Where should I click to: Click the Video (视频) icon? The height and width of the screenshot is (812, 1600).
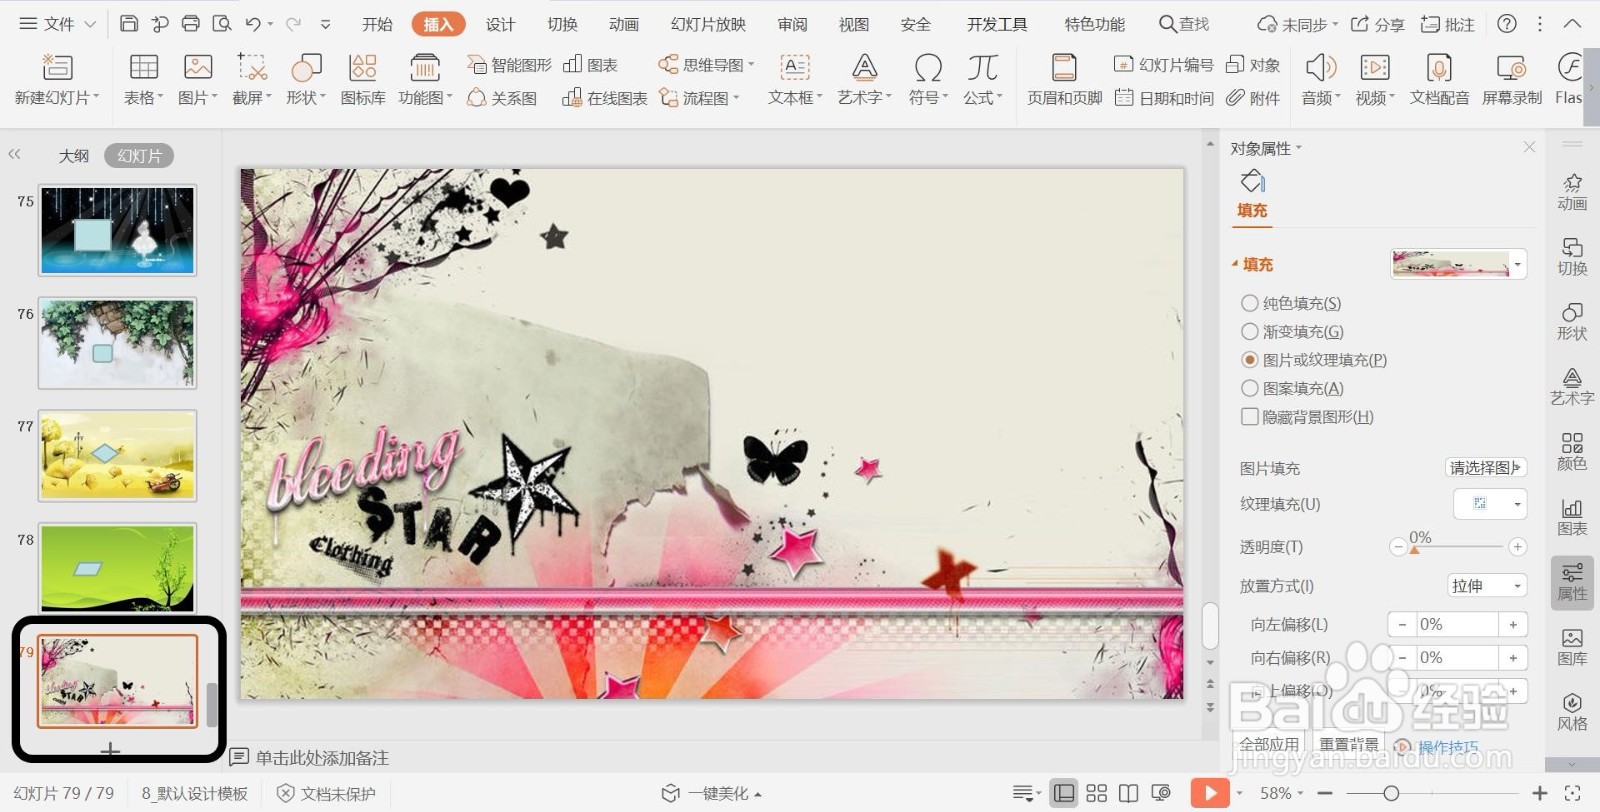[x=1375, y=68]
